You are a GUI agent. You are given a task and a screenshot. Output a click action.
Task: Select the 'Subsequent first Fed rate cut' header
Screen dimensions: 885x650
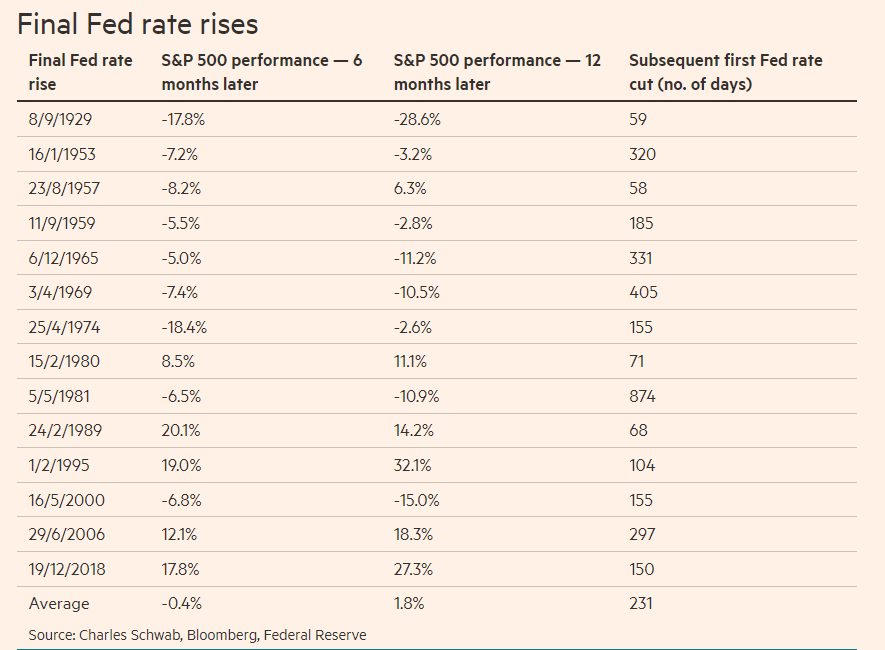click(x=726, y=72)
